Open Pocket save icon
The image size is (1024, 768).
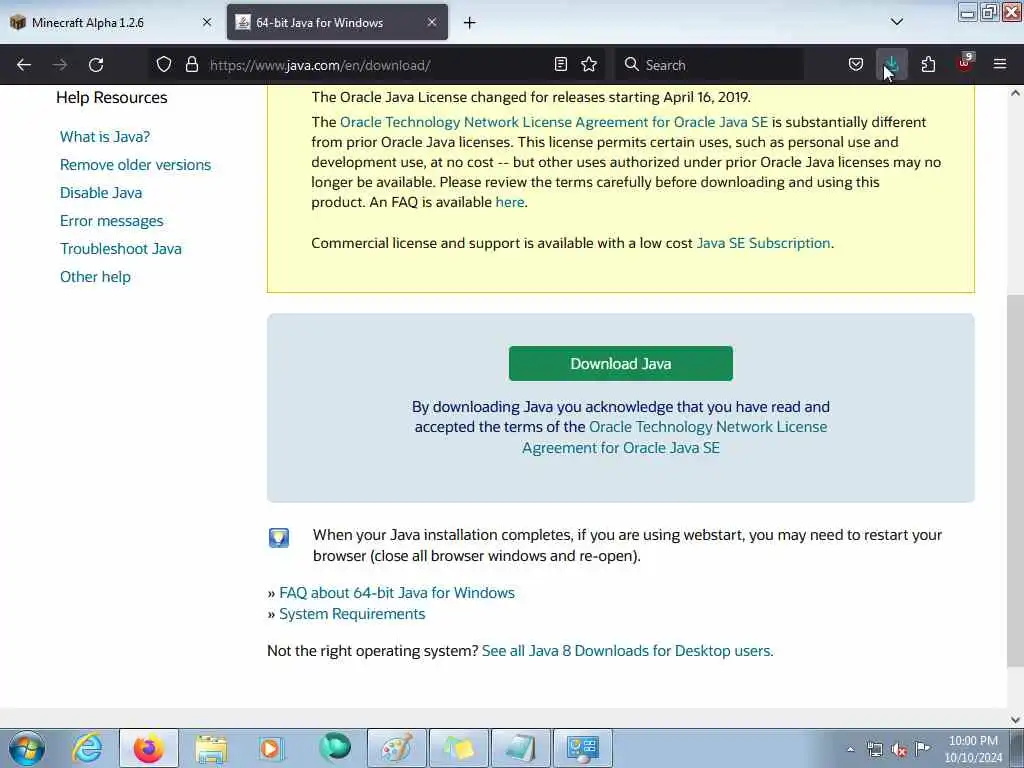click(x=856, y=65)
